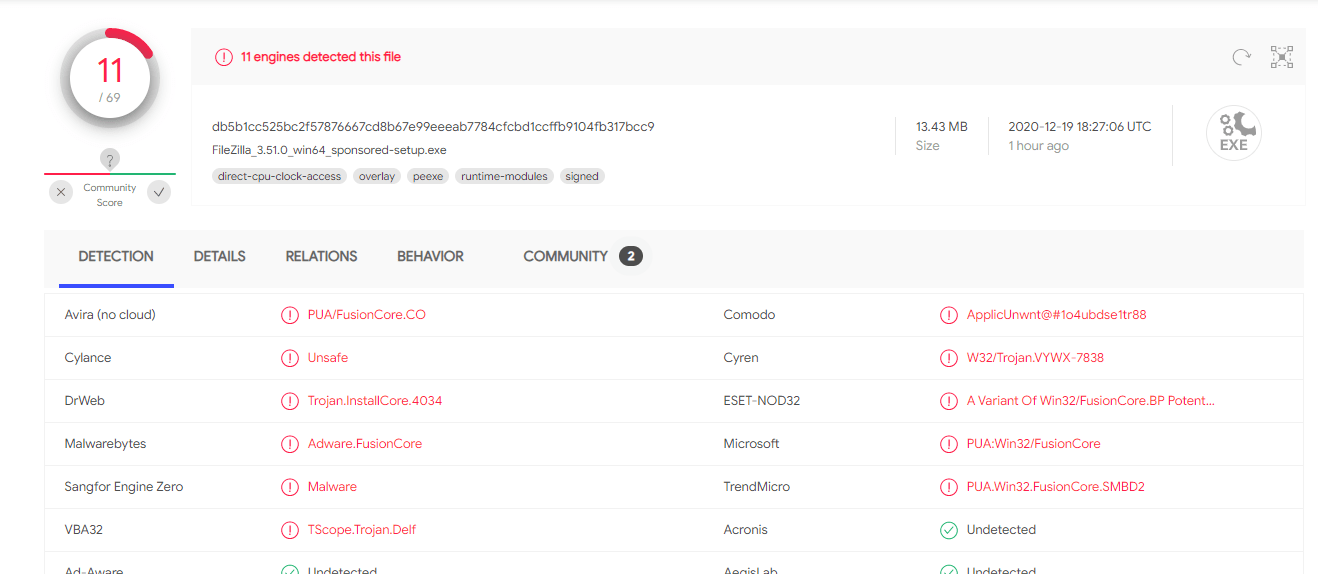Image resolution: width=1318 pixels, height=574 pixels.
Task: Click the EXE file type icon
Action: click(1234, 132)
